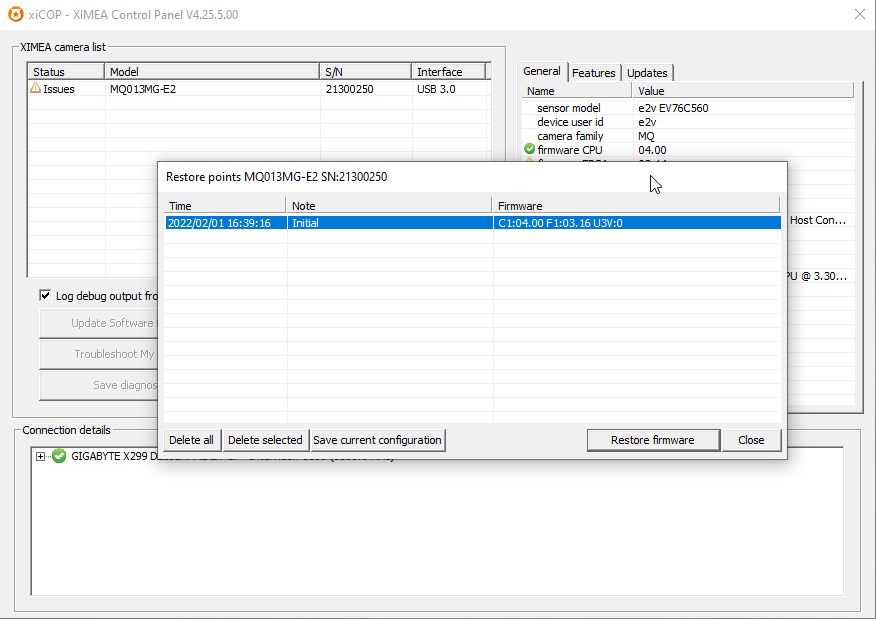Viewport: 876px width, 619px height.
Task: Click the Model column header
Action: click(x=212, y=72)
